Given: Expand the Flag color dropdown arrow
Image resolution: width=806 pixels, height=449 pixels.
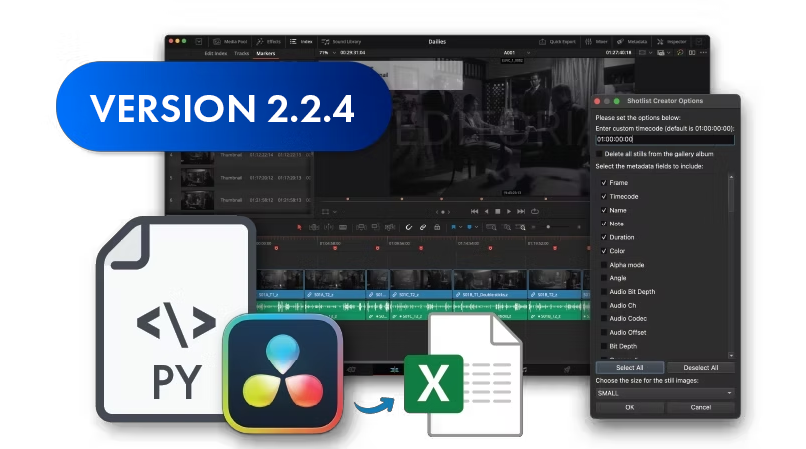Looking at the screenshot, I should coord(461,227).
